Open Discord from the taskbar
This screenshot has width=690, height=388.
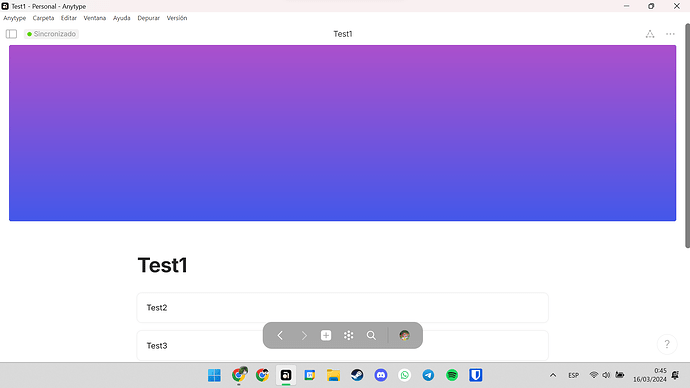[381, 375]
